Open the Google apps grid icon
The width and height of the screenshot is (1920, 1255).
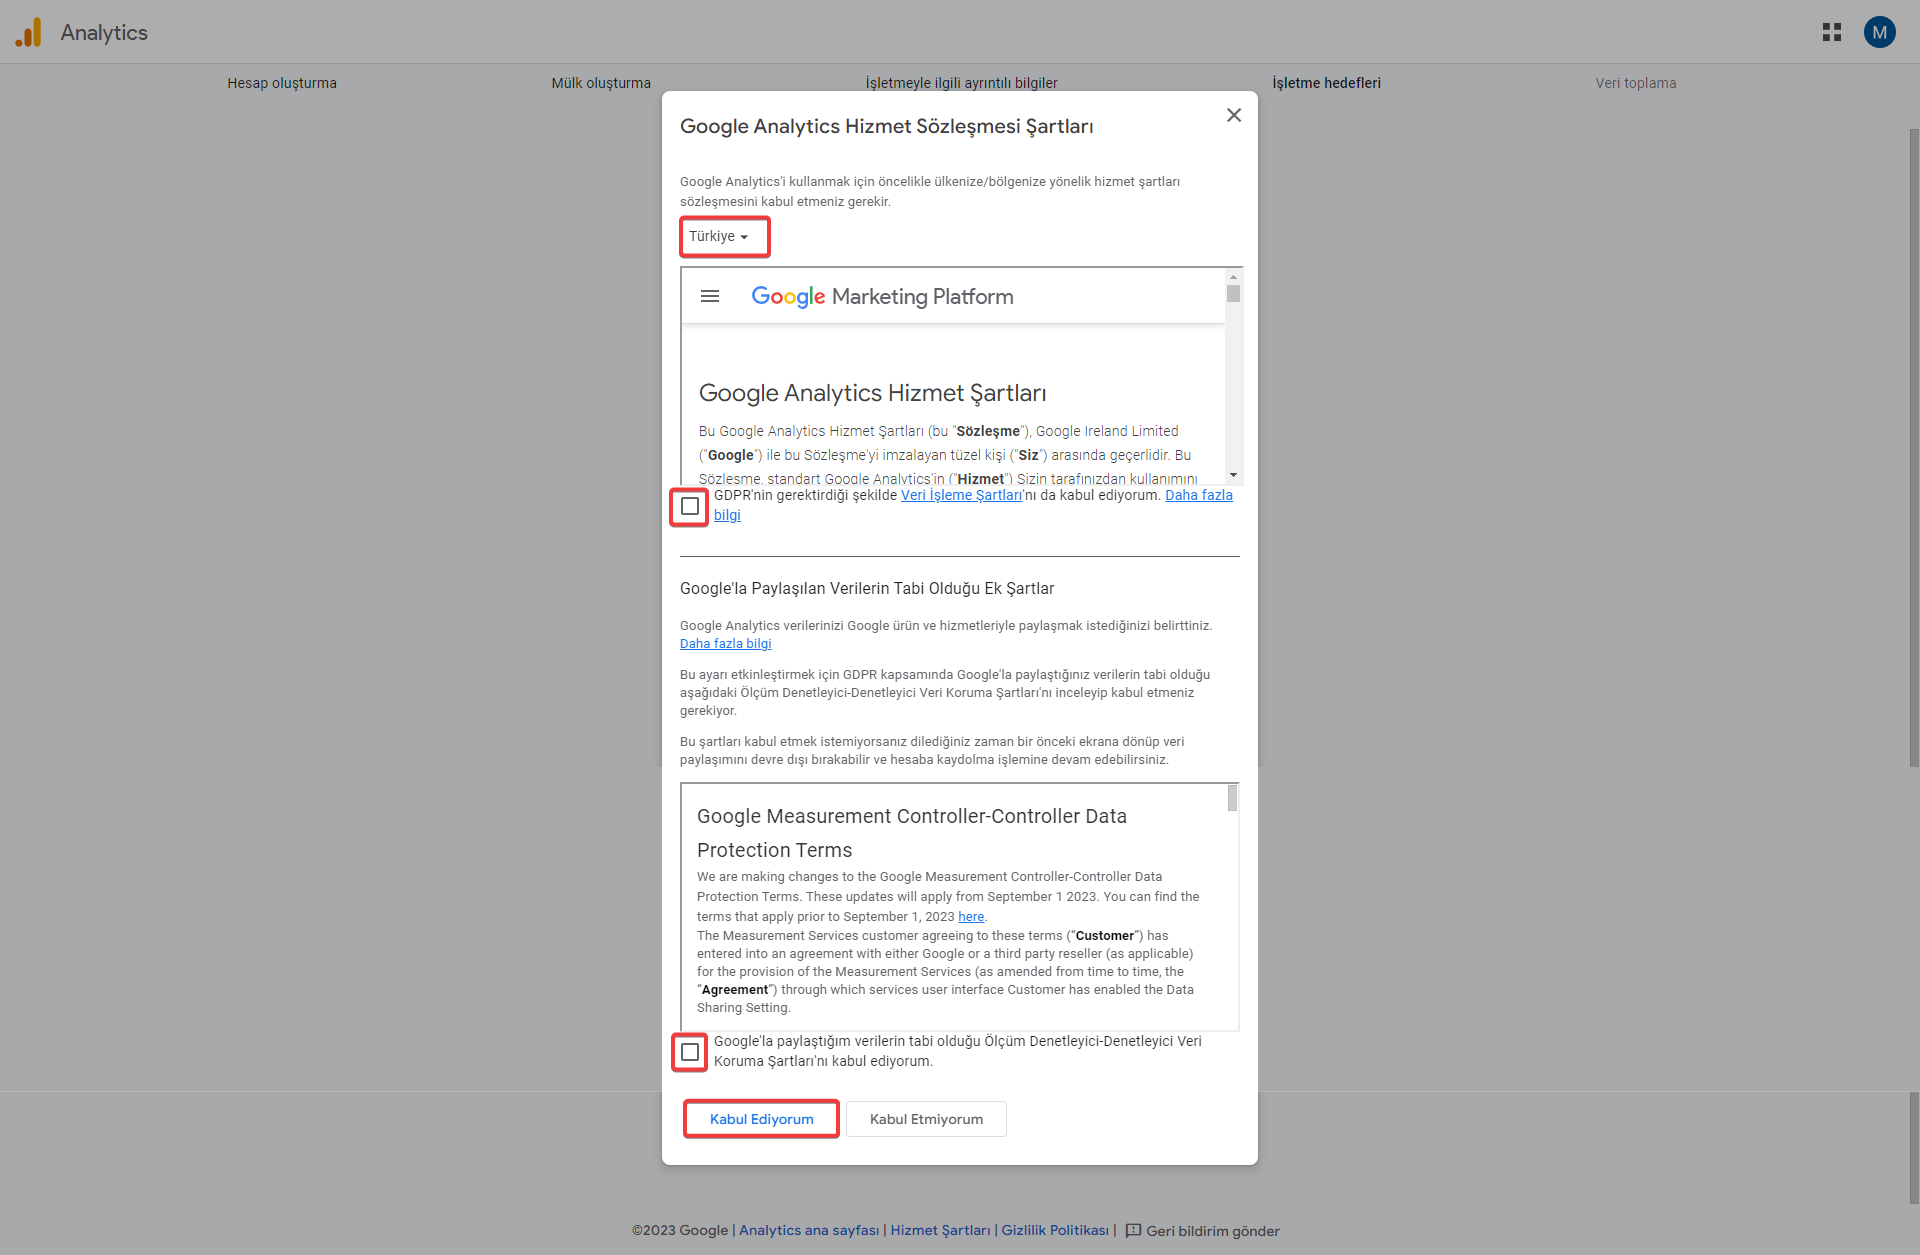click(1832, 32)
